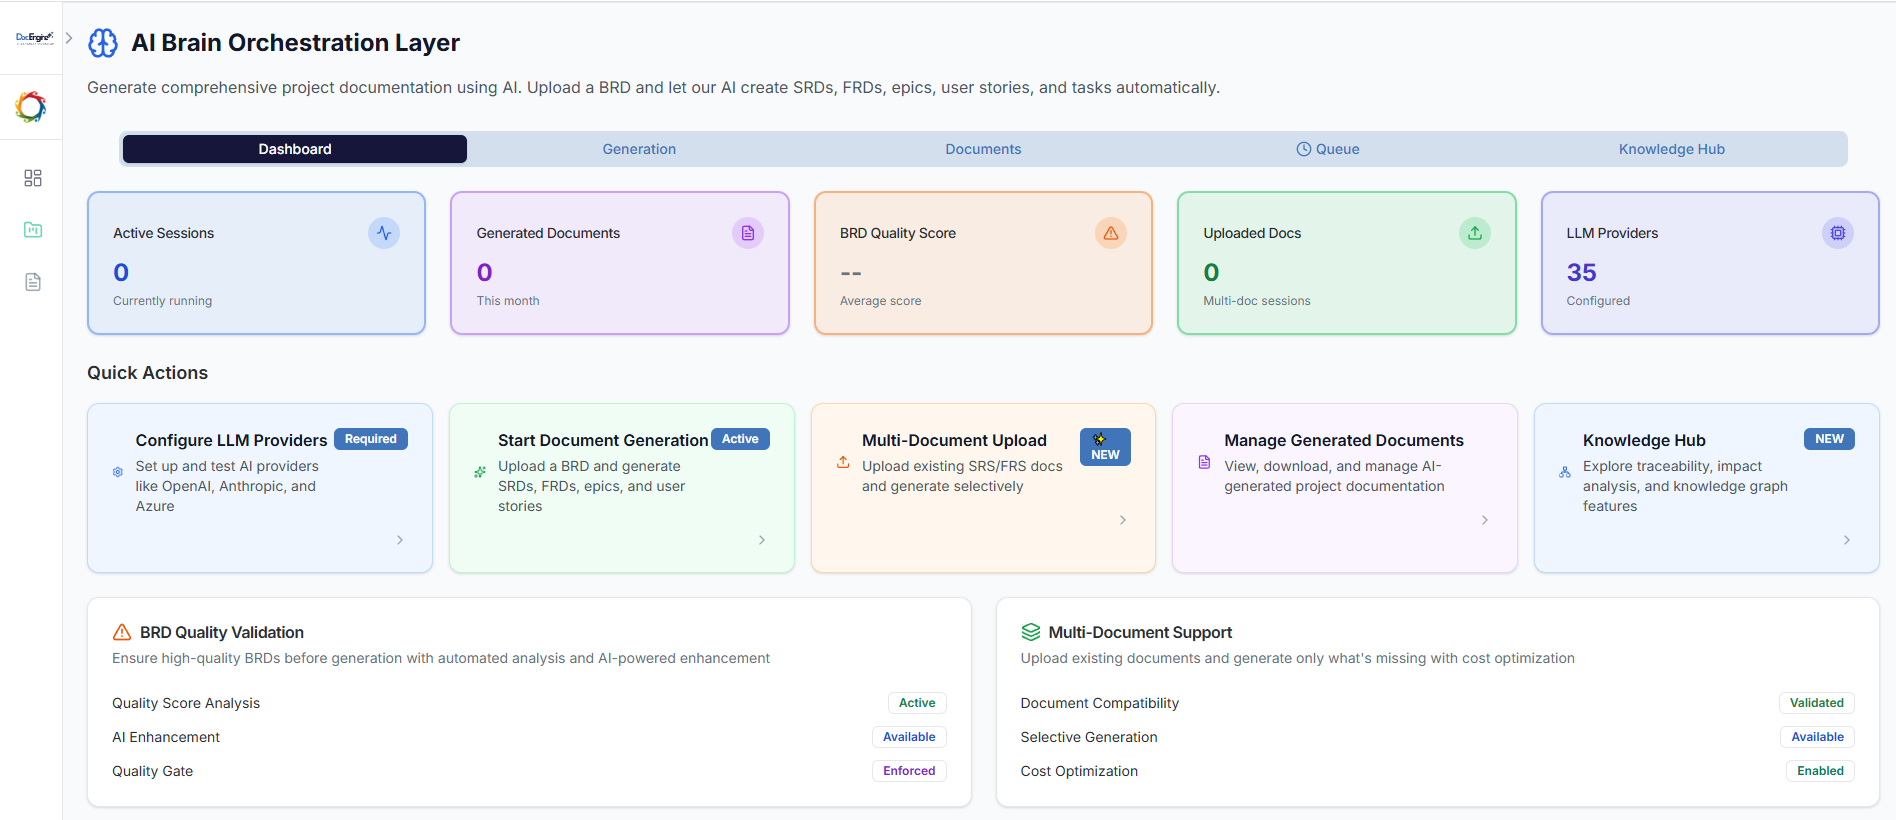Click the Enabled status for Cost Optimization

[1820, 771]
